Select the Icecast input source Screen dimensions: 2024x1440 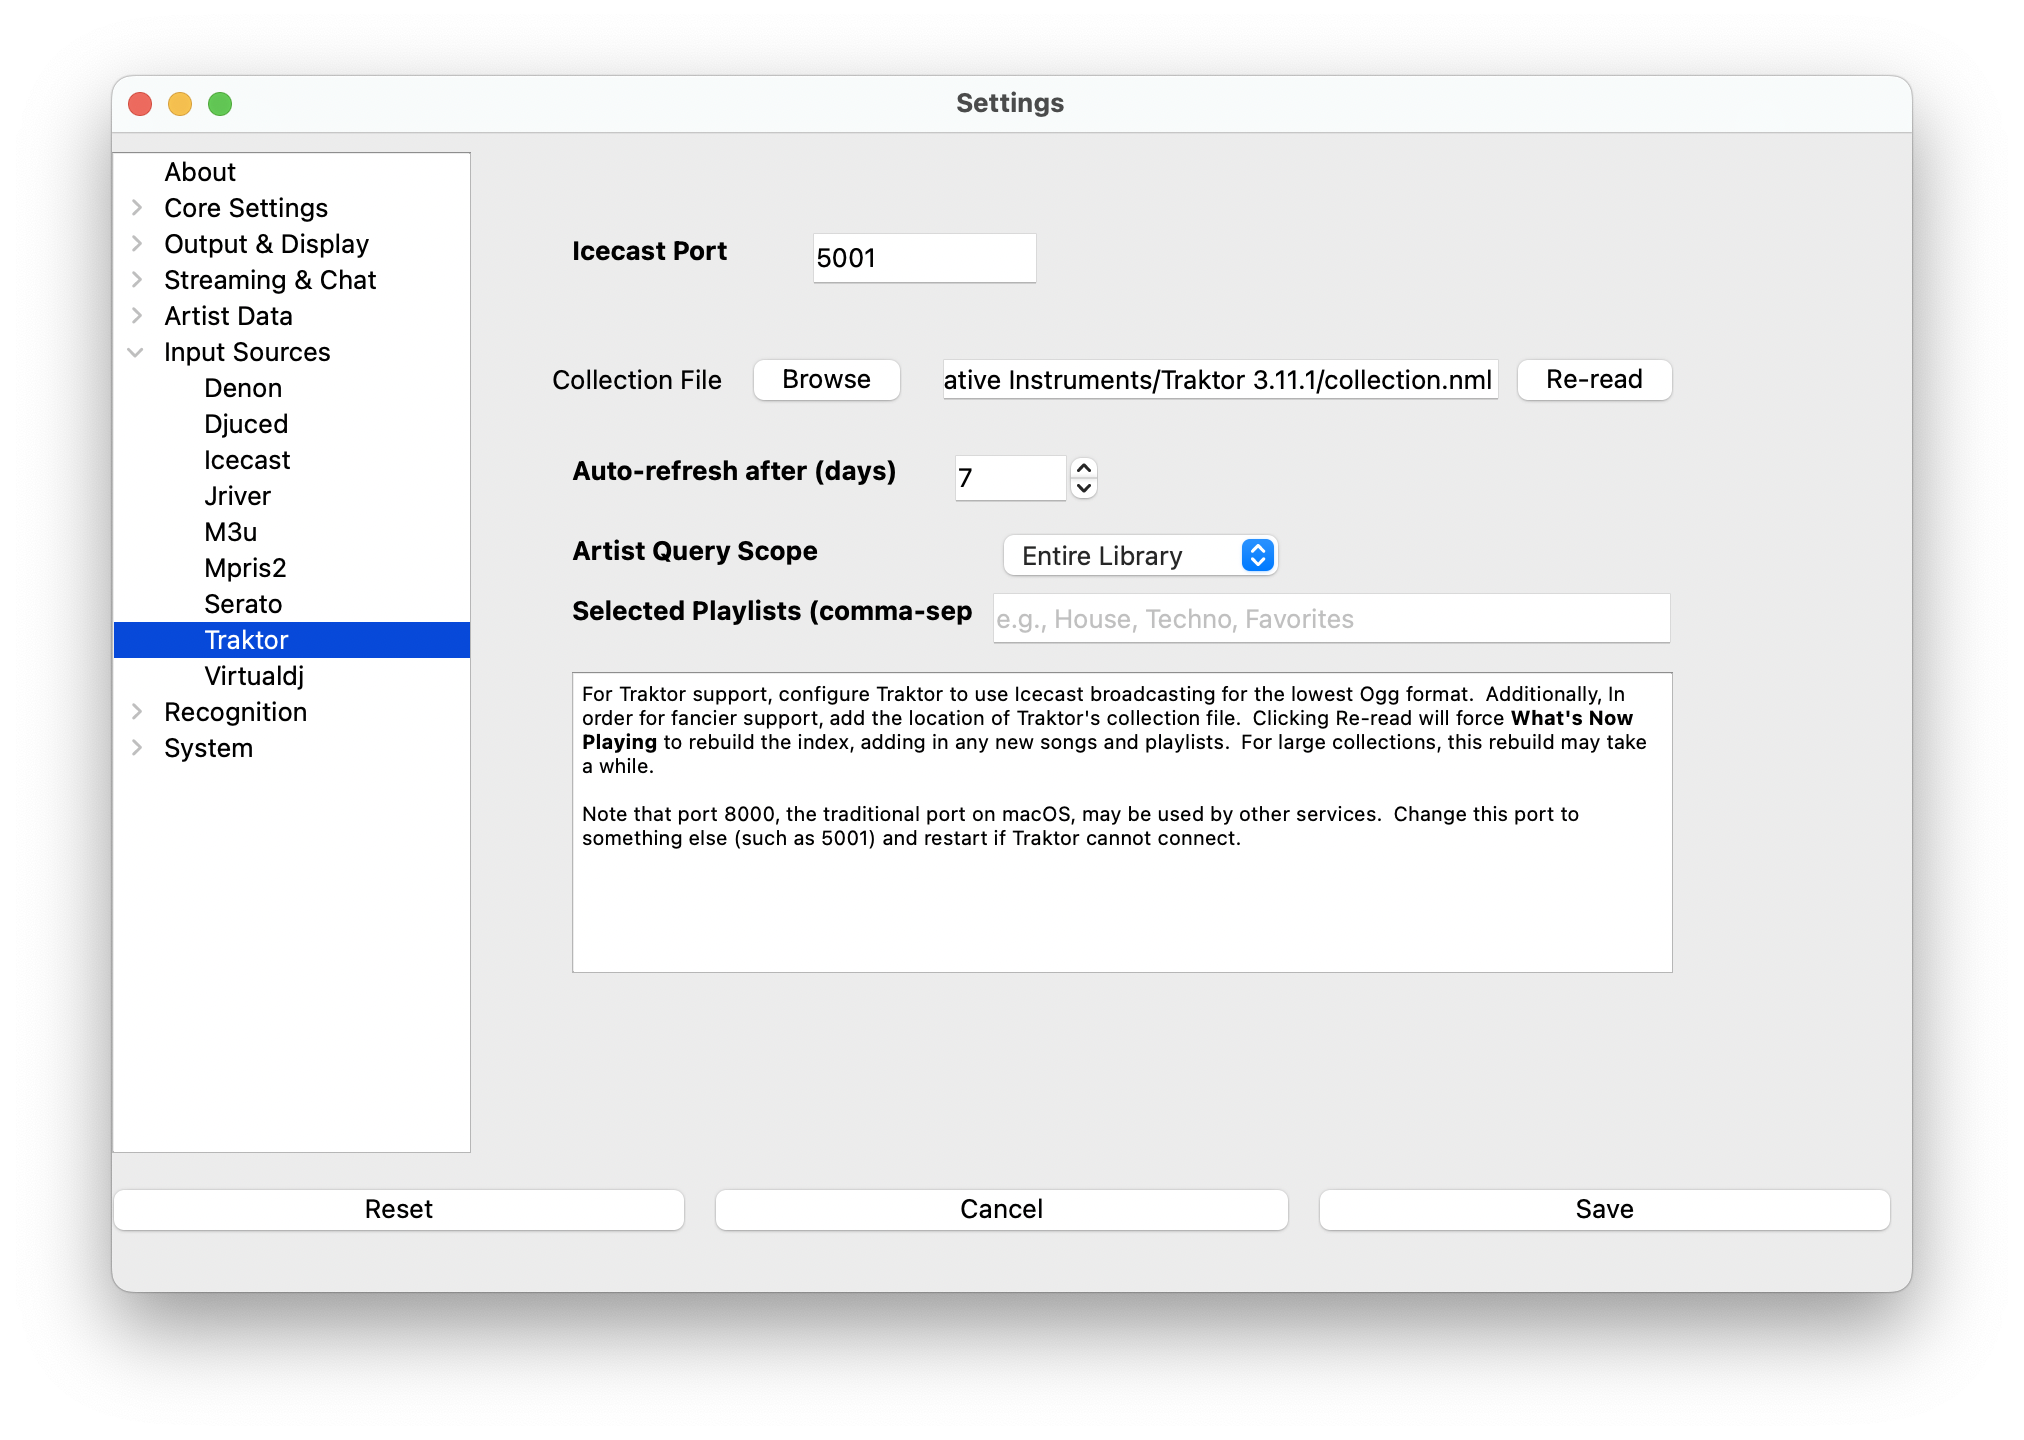[247, 460]
